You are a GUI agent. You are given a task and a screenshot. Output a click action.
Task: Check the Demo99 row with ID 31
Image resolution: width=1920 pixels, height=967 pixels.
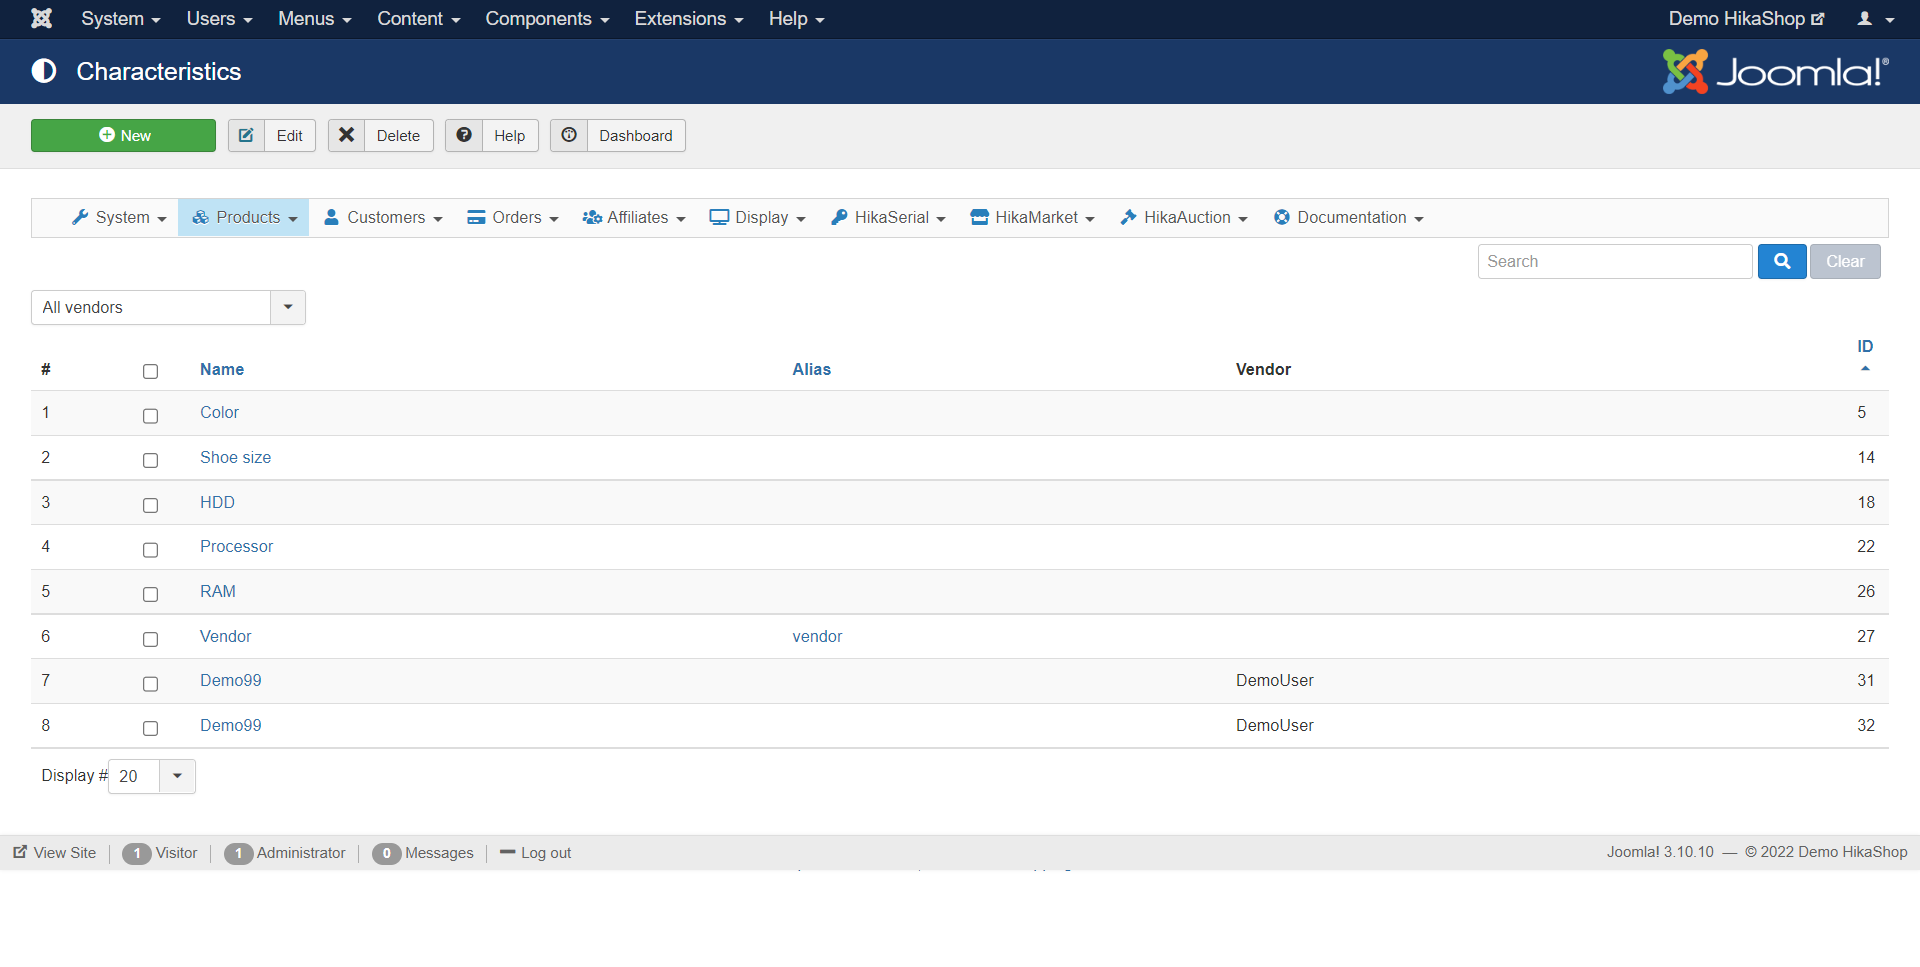click(150, 683)
